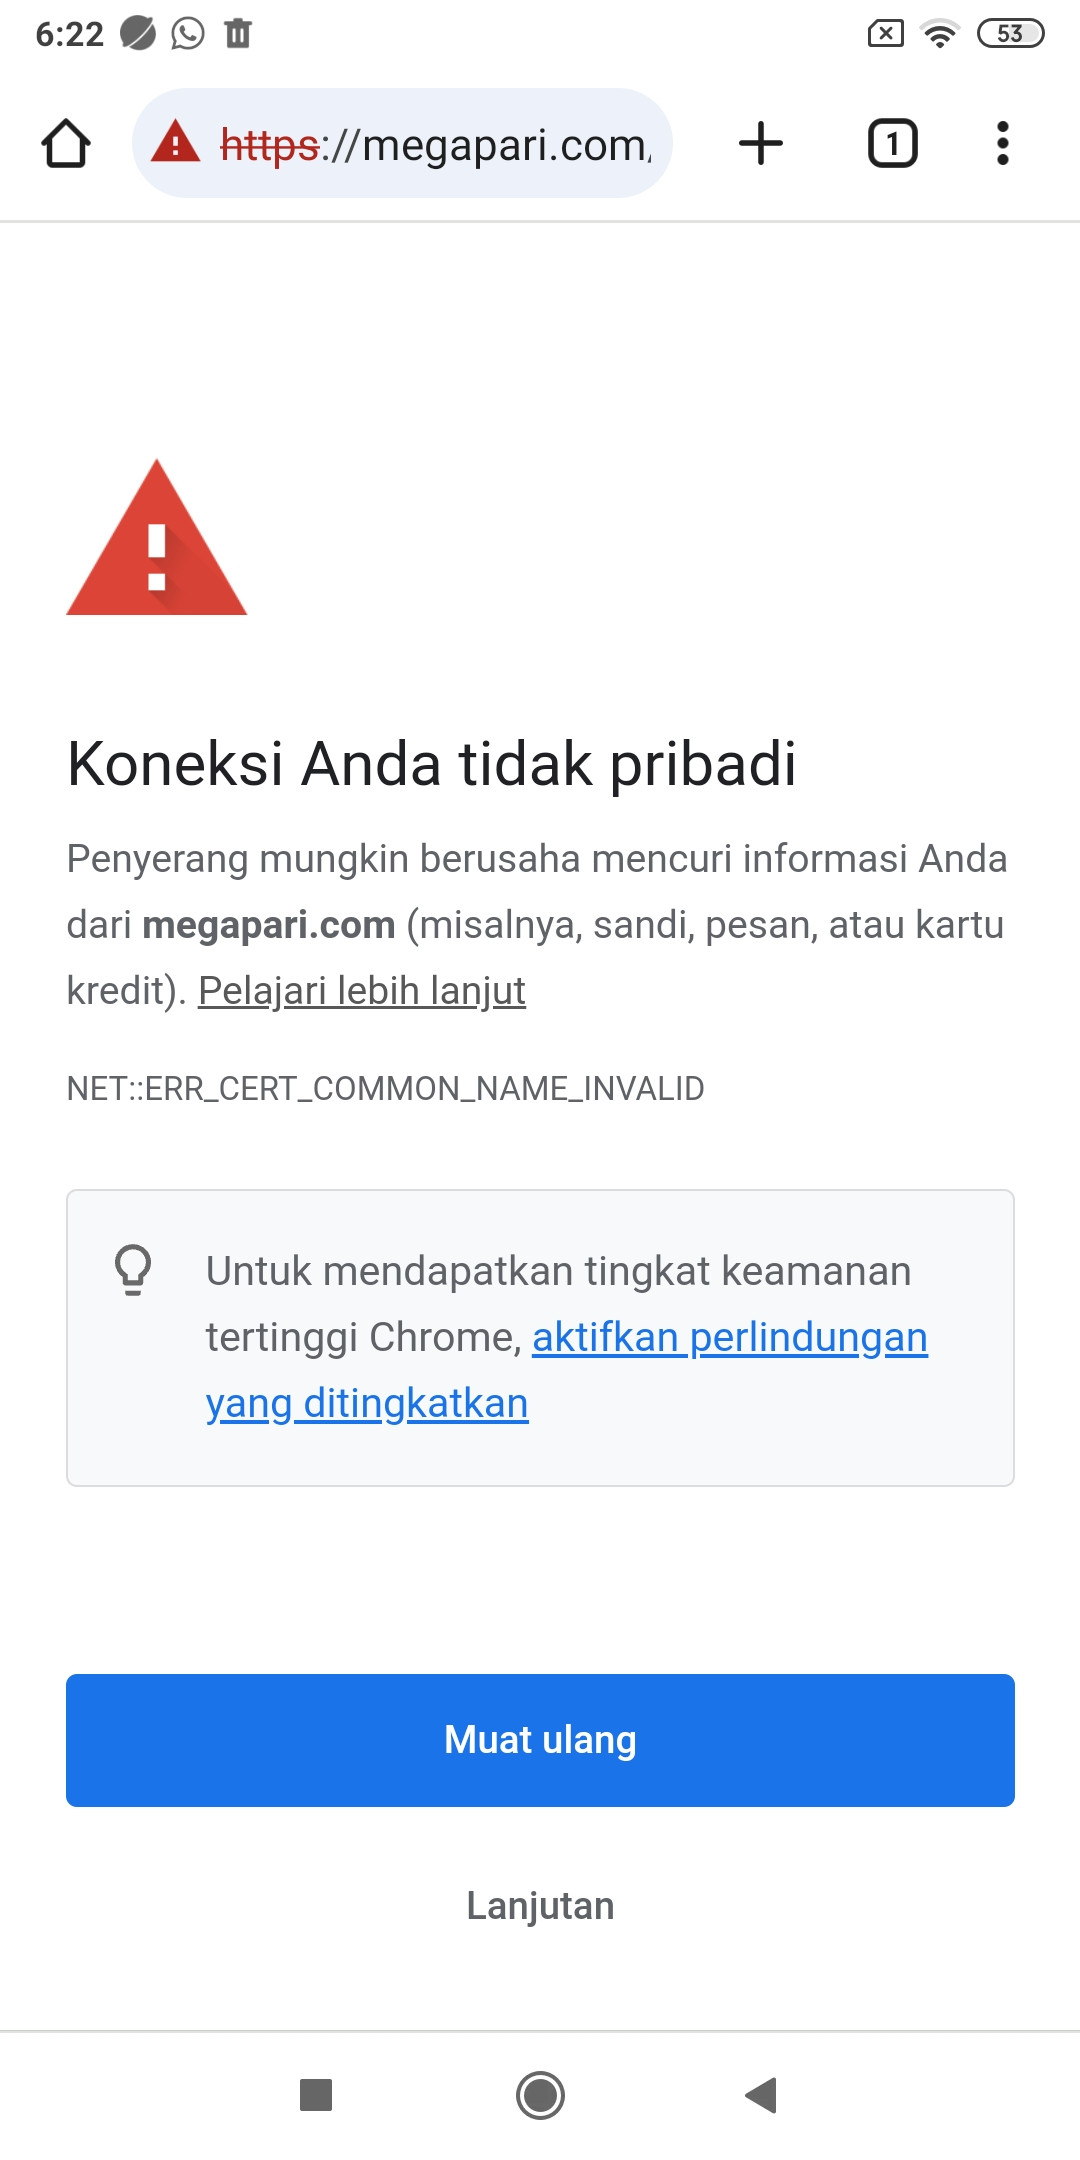
Task: Tap the Android recent apps square button
Action: click(x=316, y=2094)
